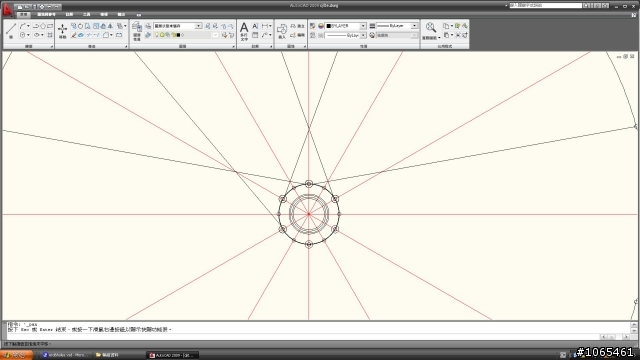Image resolution: width=640 pixels, height=360 pixels.
Task: Click Open file in quick access toolbar
Action: [27, 7]
